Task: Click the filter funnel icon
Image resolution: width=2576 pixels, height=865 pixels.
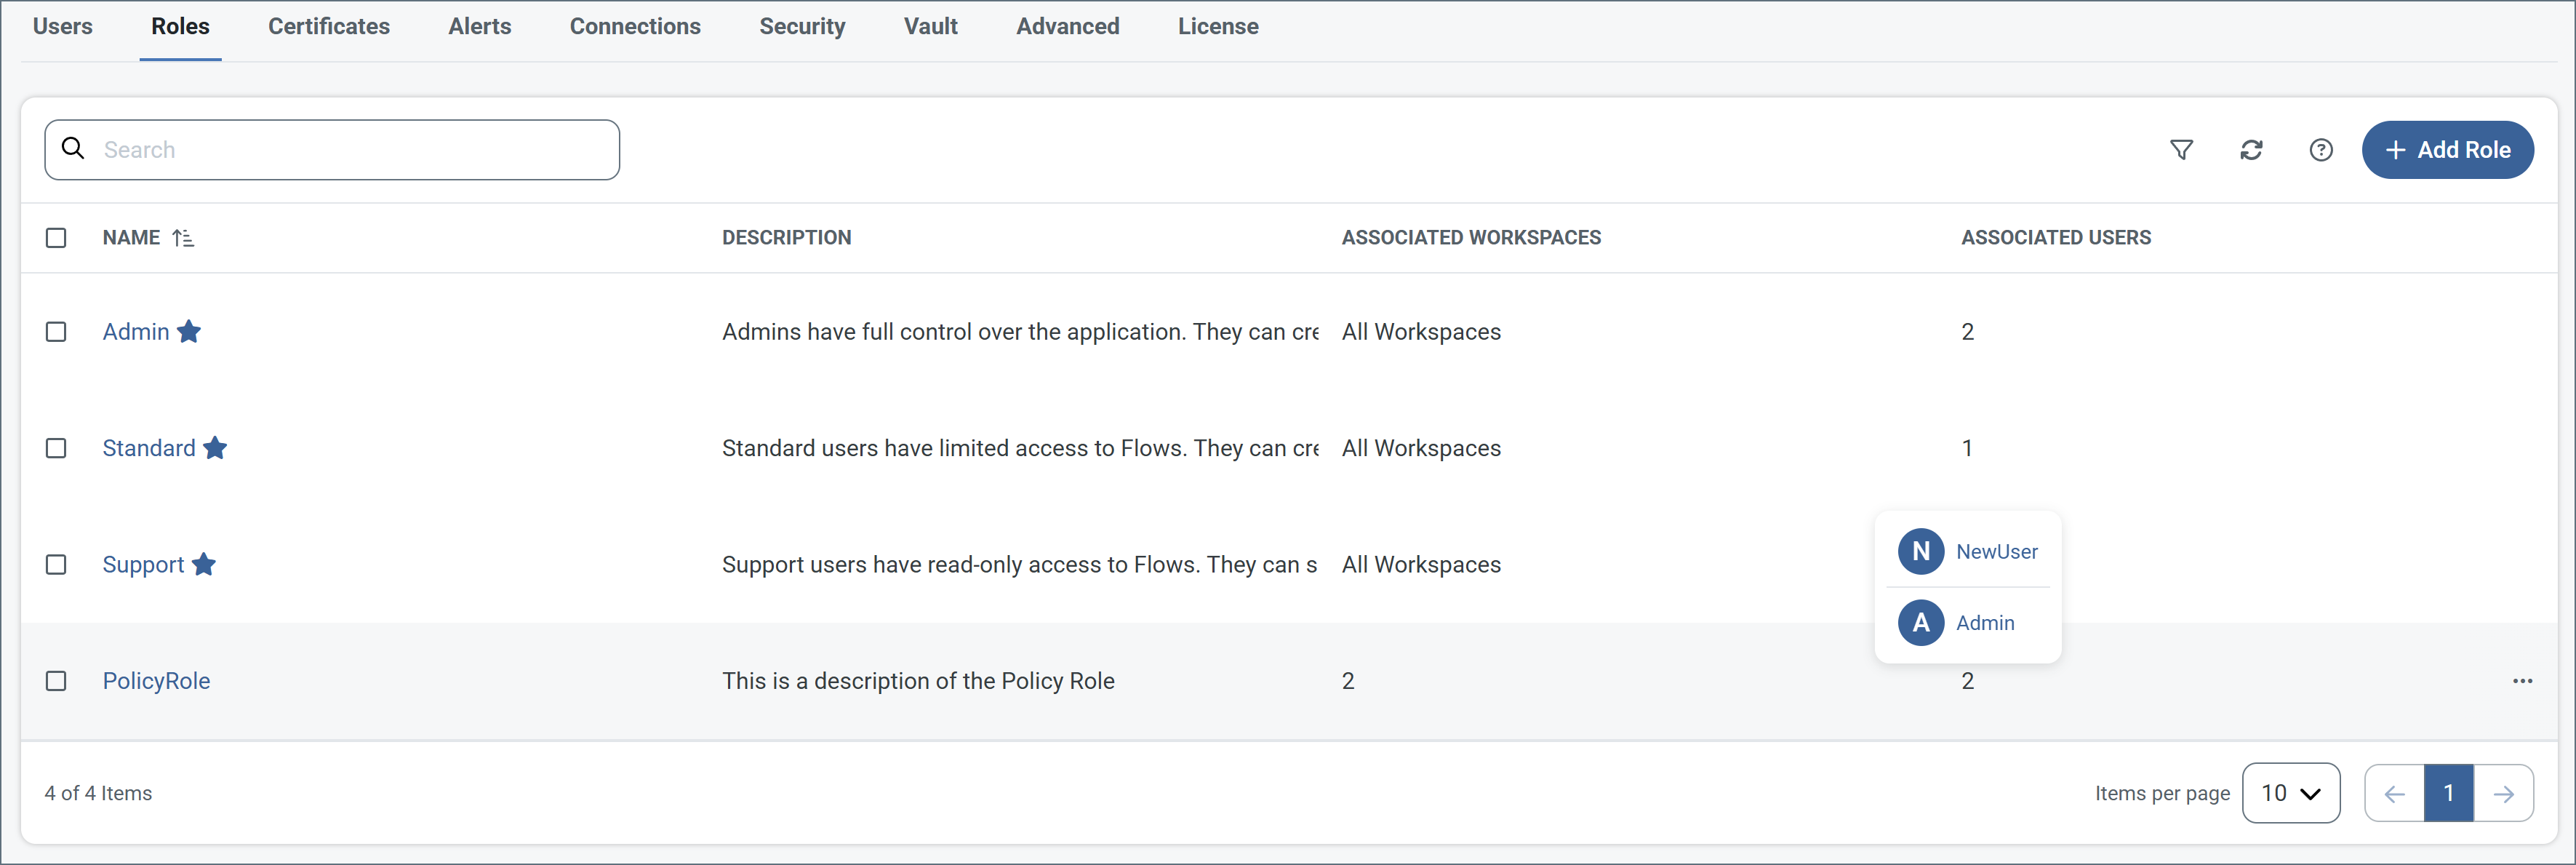Action: [x=2181, y=150]
